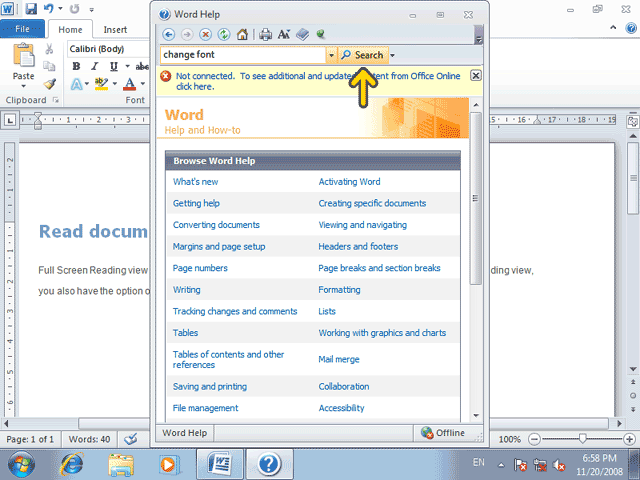Toggle Bold formatting

pos(76,67)
